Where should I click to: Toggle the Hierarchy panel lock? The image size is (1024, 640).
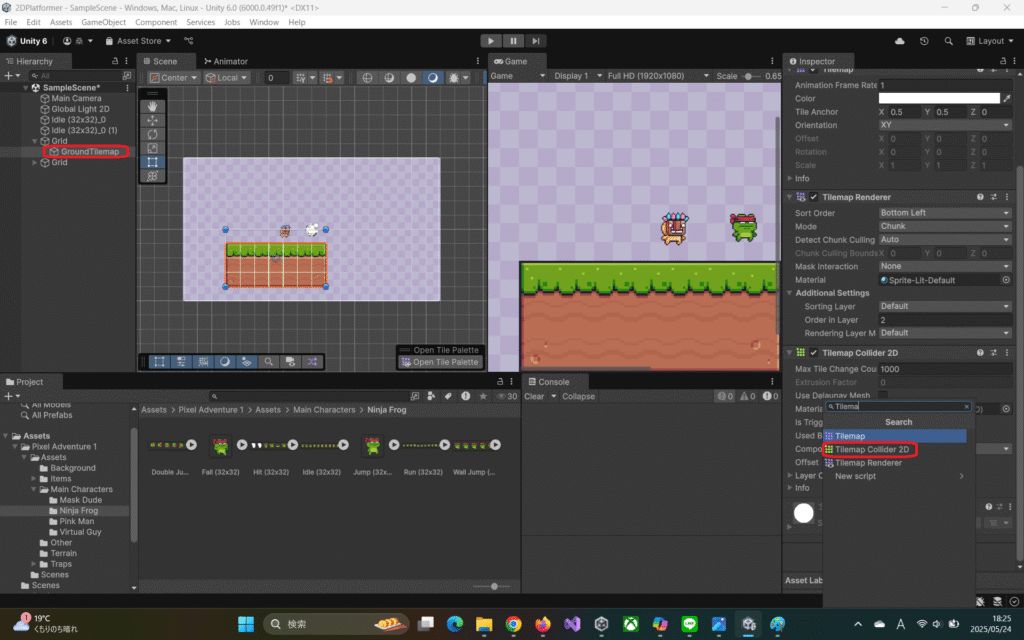[115, 61]
